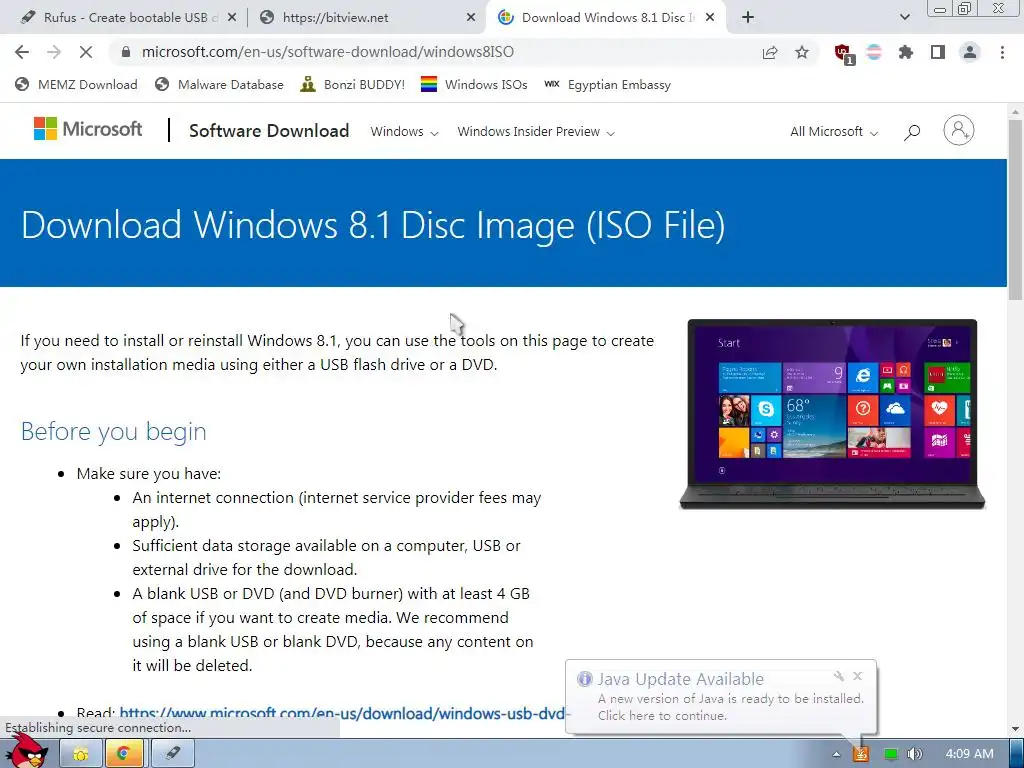Open Microsoft site search magnifier
The image size is (1024, 768).
tap(912, 133)
